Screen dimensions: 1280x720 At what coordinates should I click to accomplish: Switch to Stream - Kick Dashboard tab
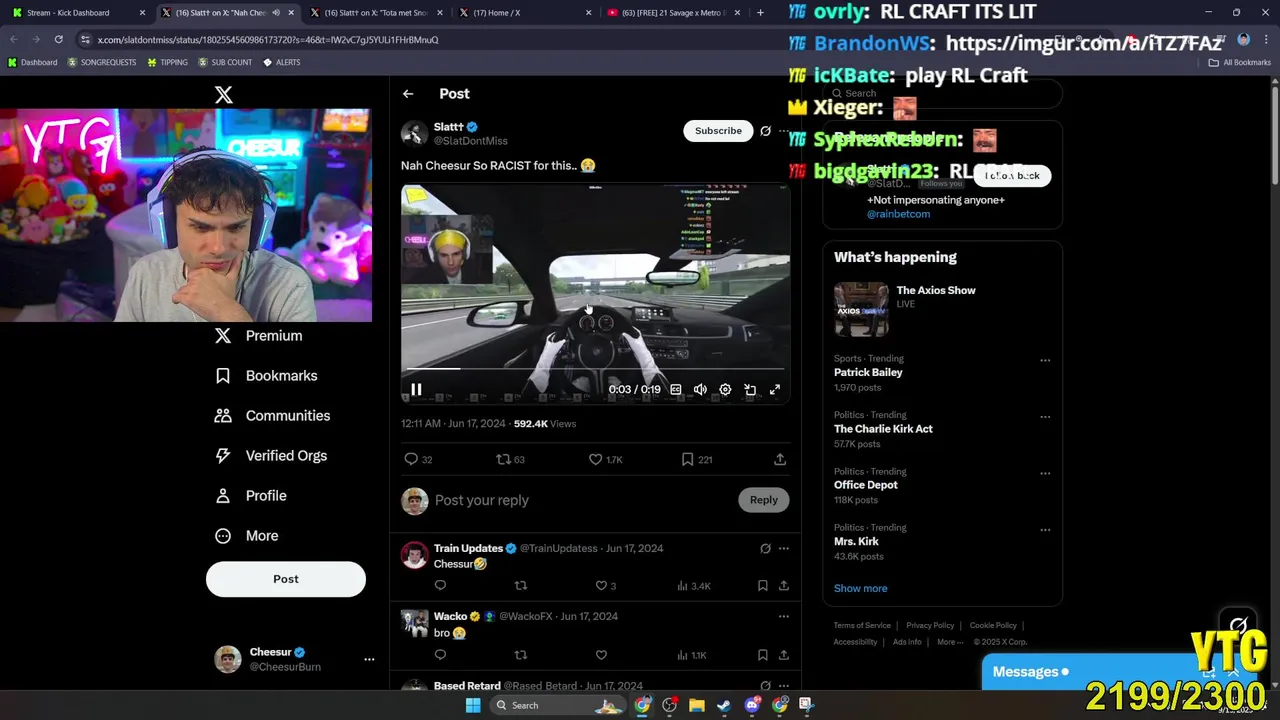(78, 13)
